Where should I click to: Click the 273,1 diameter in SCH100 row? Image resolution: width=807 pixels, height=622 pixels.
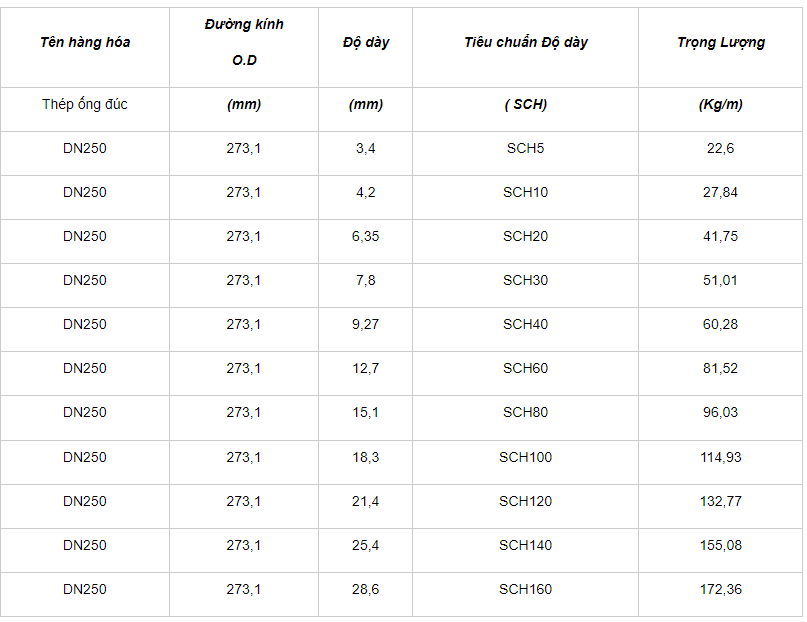244,457
